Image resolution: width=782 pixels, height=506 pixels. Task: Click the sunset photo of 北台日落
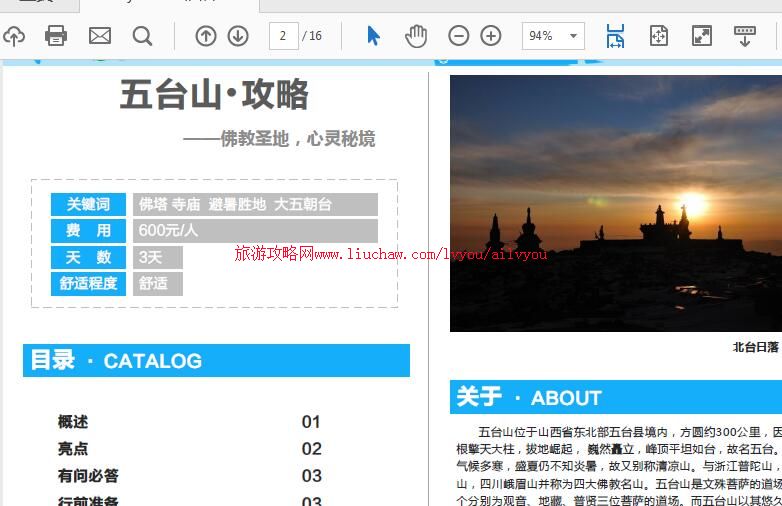tap(615, 203)
